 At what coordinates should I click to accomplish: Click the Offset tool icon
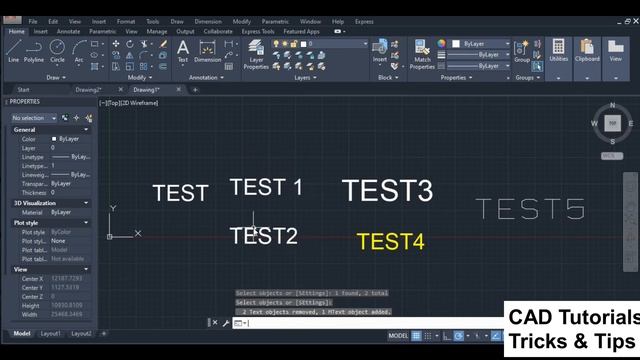click(163, 66)
